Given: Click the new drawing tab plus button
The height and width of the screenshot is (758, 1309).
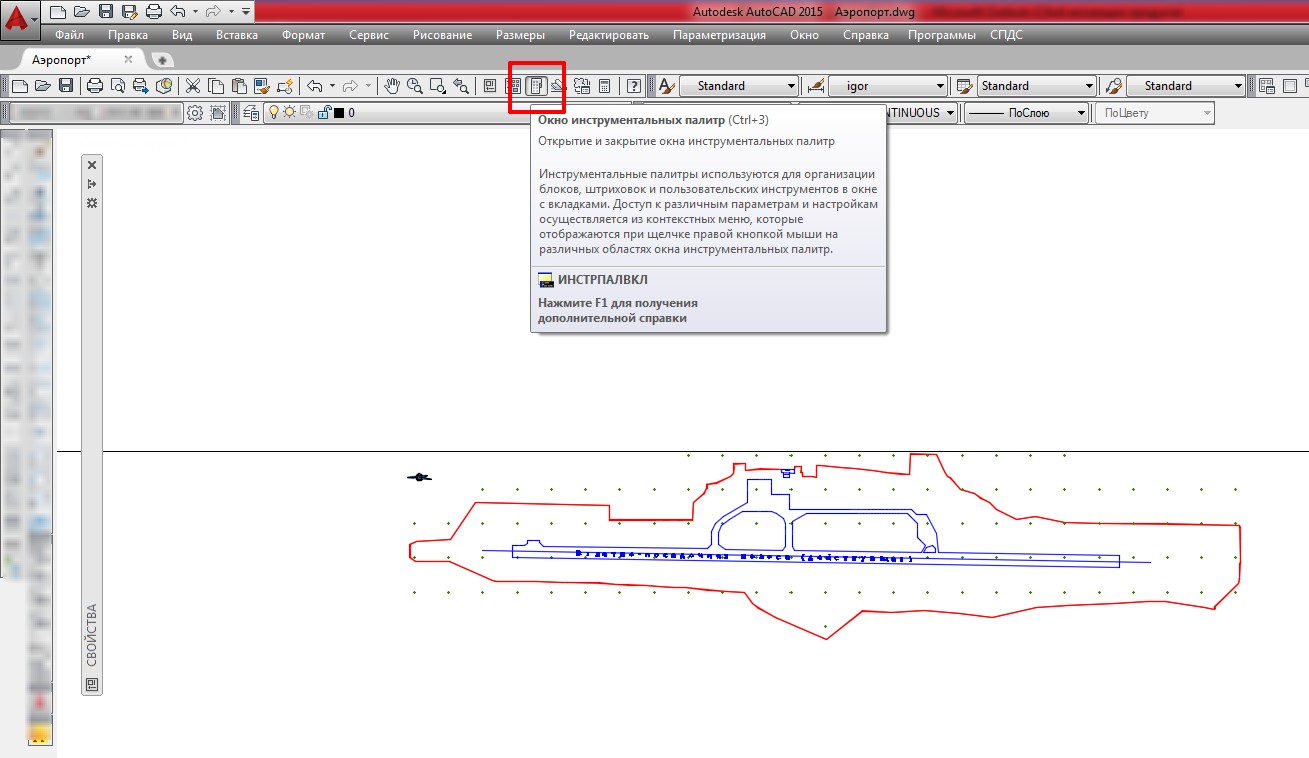Looking at the screenshot, I should [x=161, y=60].
